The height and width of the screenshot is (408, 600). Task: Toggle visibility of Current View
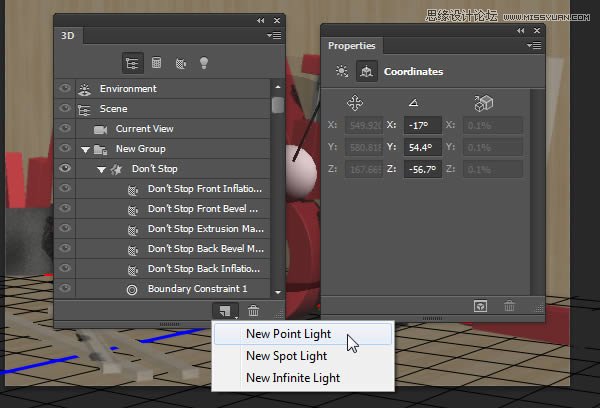pos(65,128)
